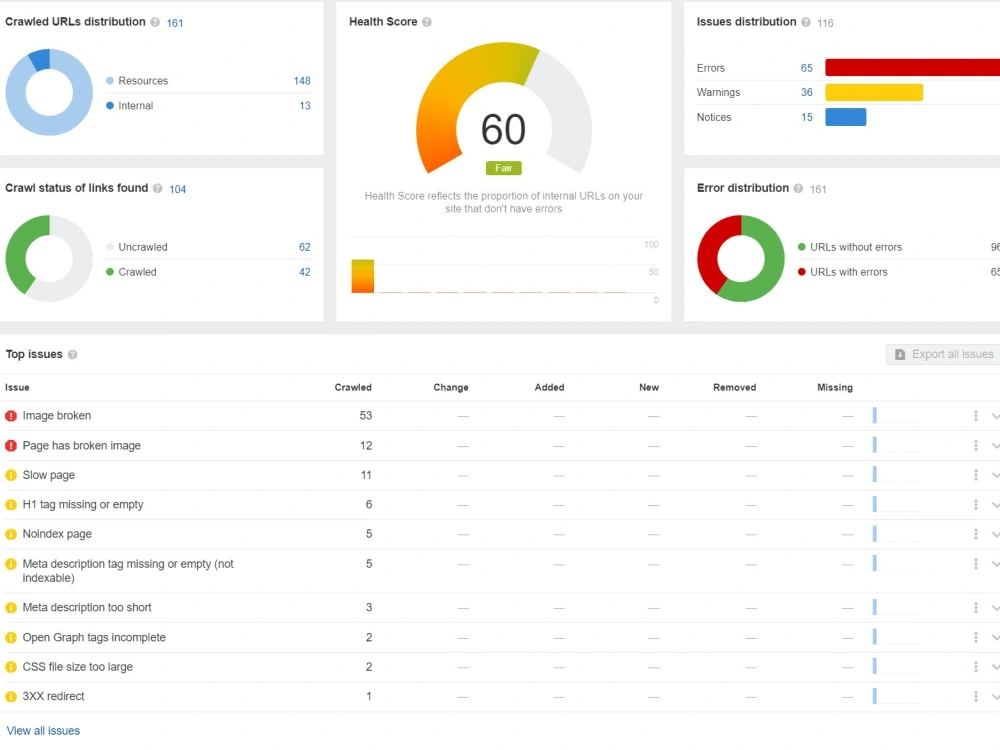Open Internal URLs count 13

[305, 106]
